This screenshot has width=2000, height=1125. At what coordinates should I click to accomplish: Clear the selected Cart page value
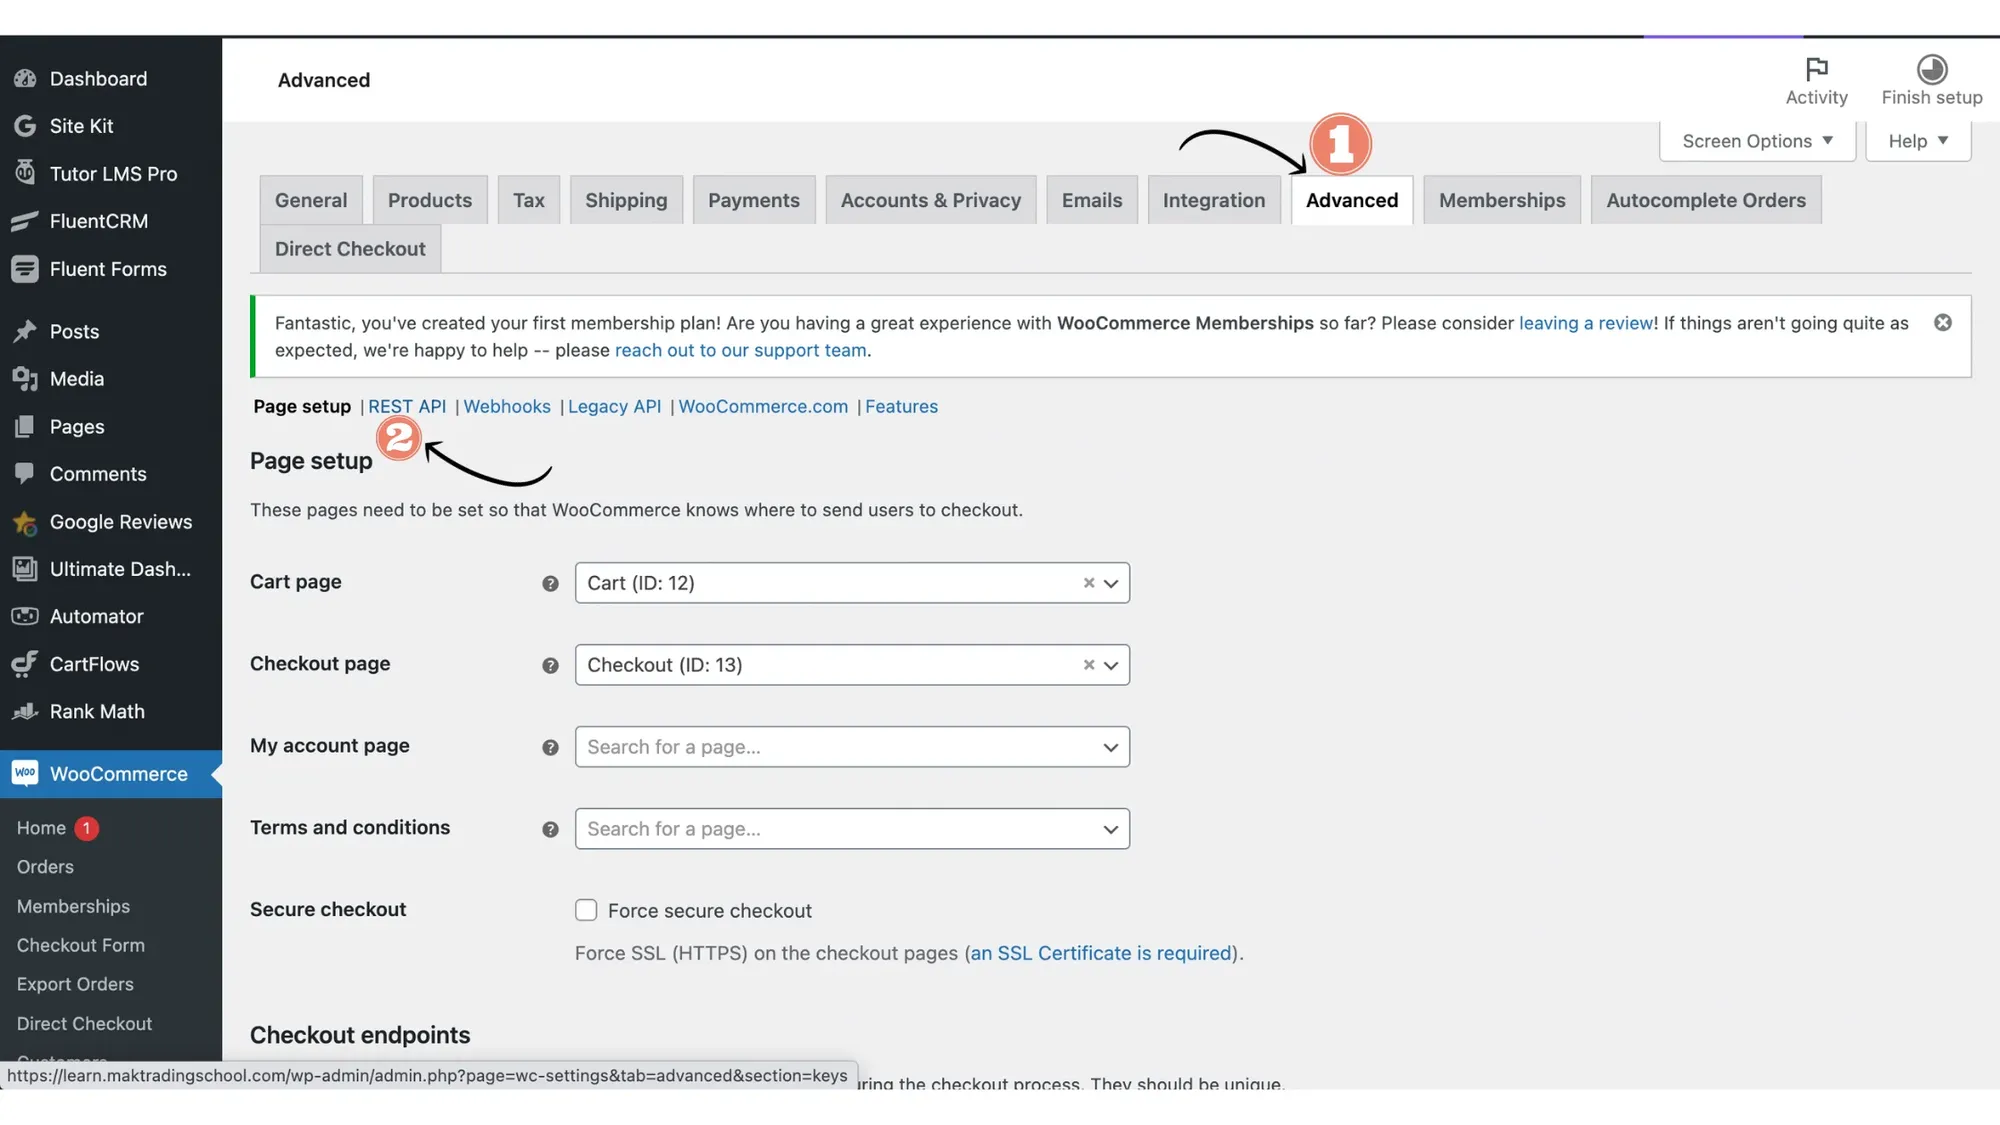[x=1088, y=583]
